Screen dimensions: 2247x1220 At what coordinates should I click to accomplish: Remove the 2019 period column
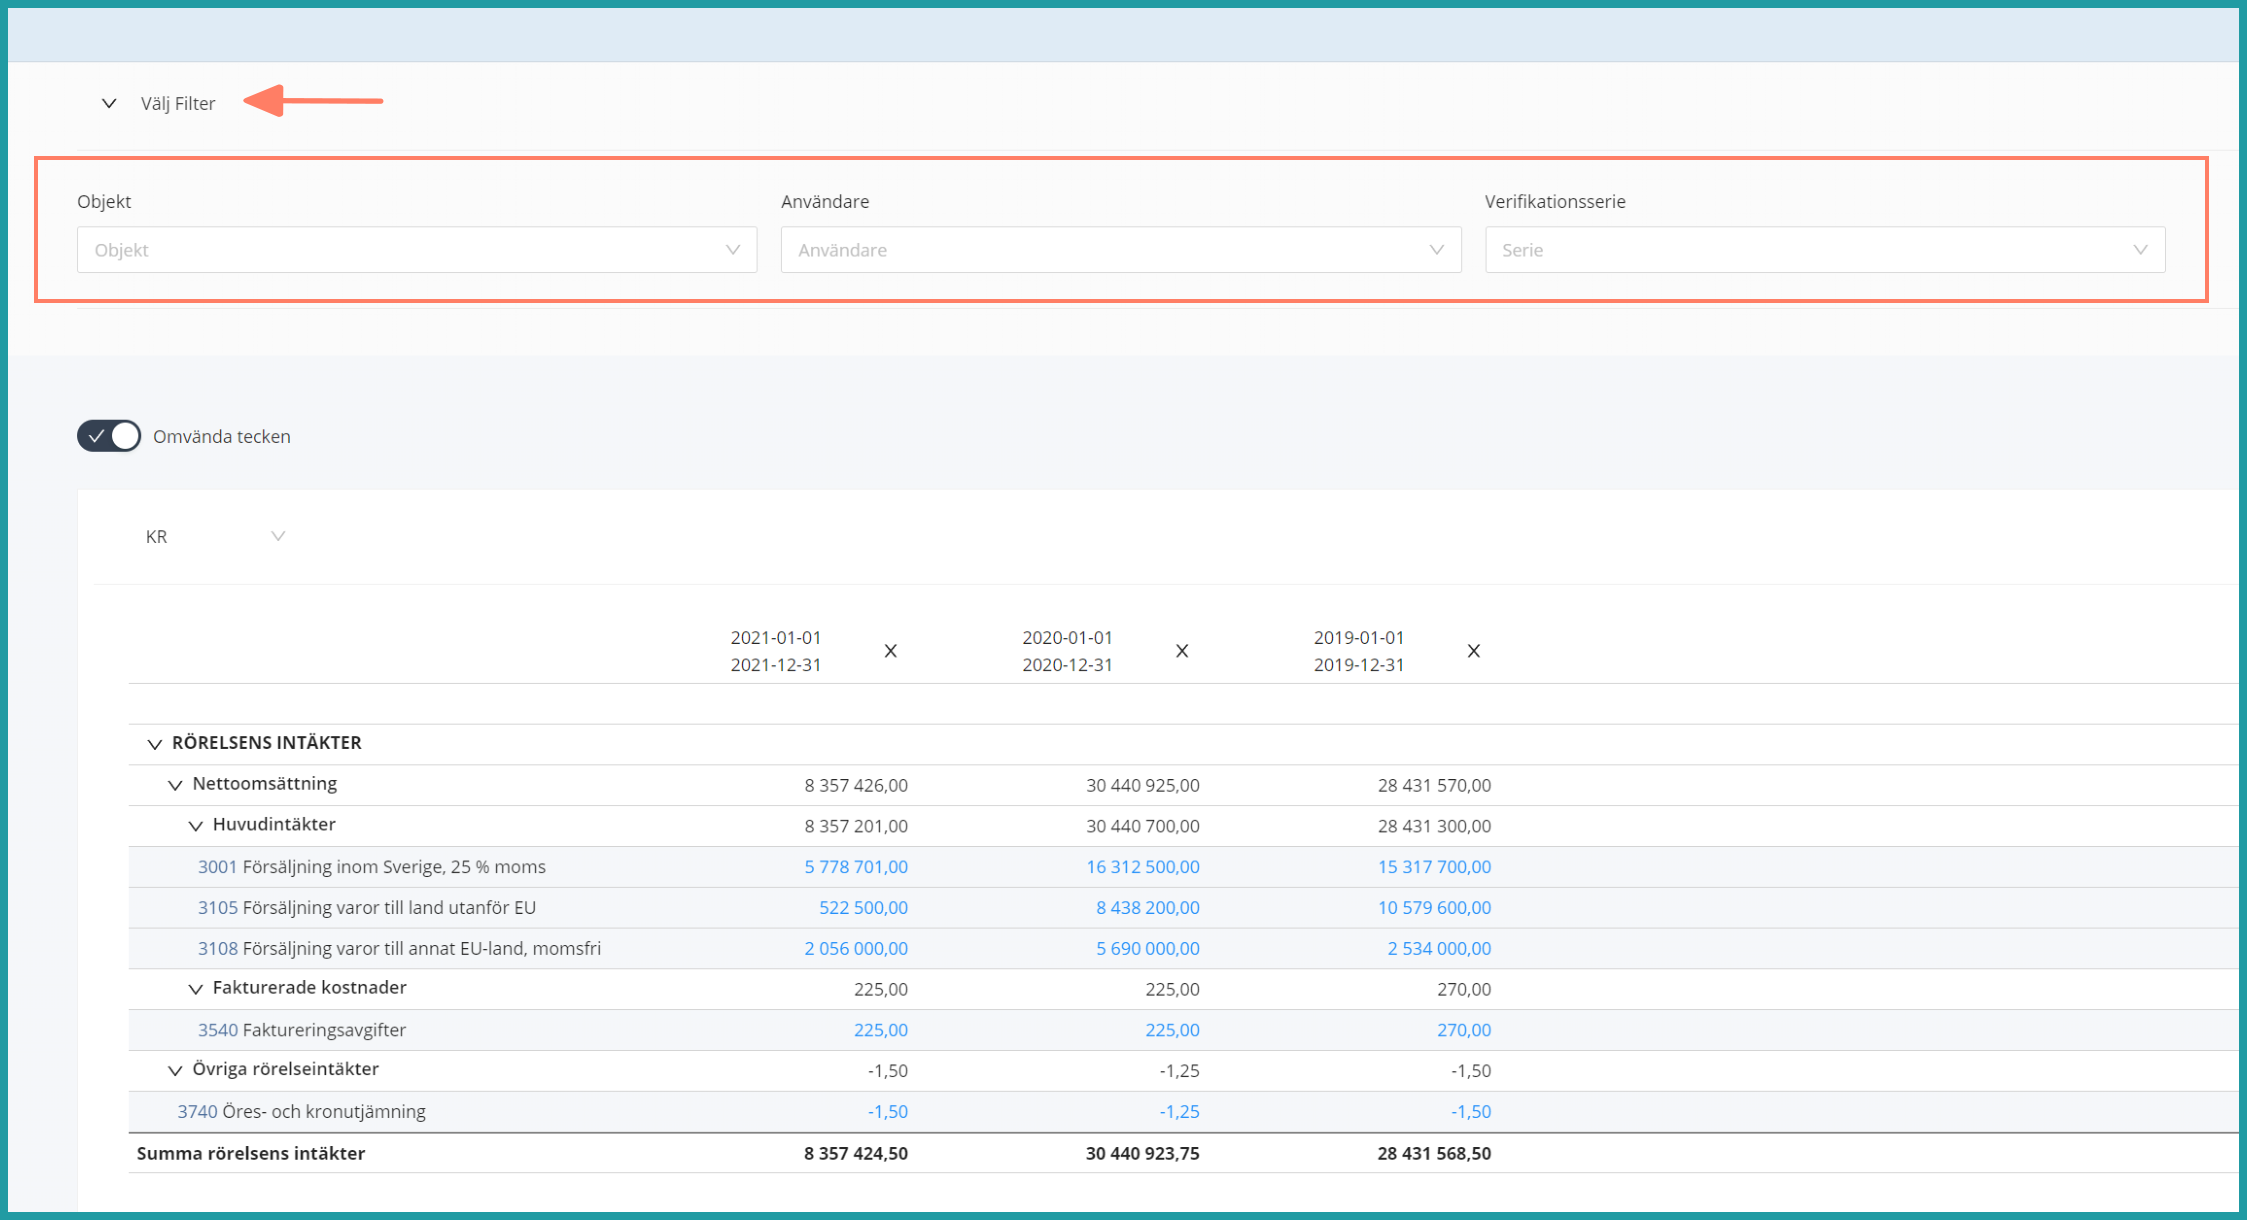1473,651
